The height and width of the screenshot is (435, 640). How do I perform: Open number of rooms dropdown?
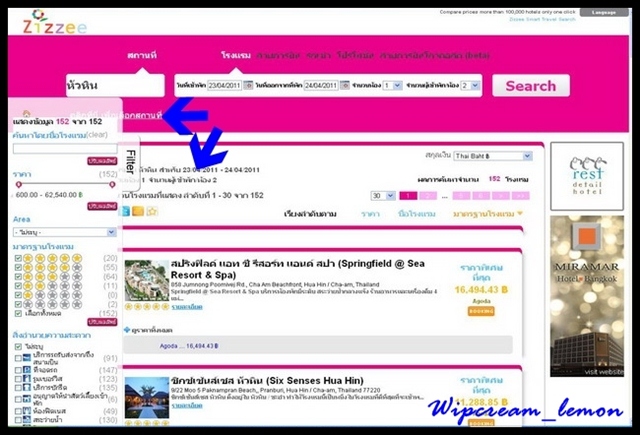392,85
